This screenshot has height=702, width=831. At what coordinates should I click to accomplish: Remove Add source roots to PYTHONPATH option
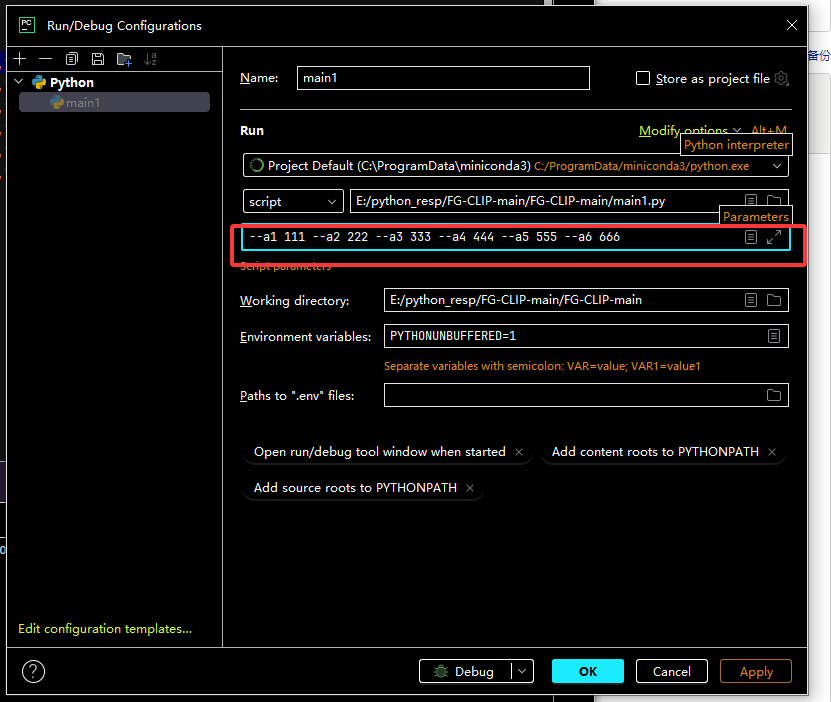[470, 488]
